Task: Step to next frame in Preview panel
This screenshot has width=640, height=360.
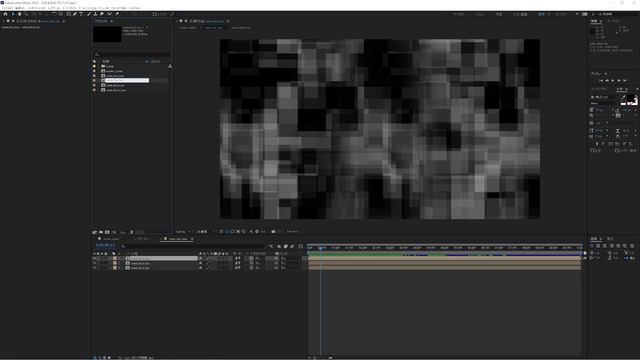Action: click(x=619, y=81)
